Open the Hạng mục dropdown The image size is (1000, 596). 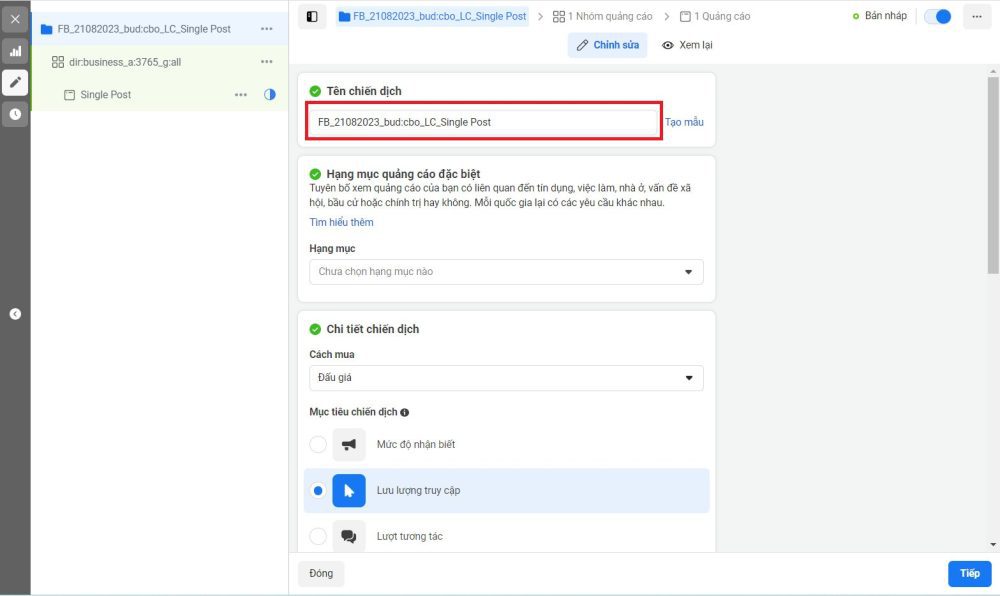pos(506,272)
